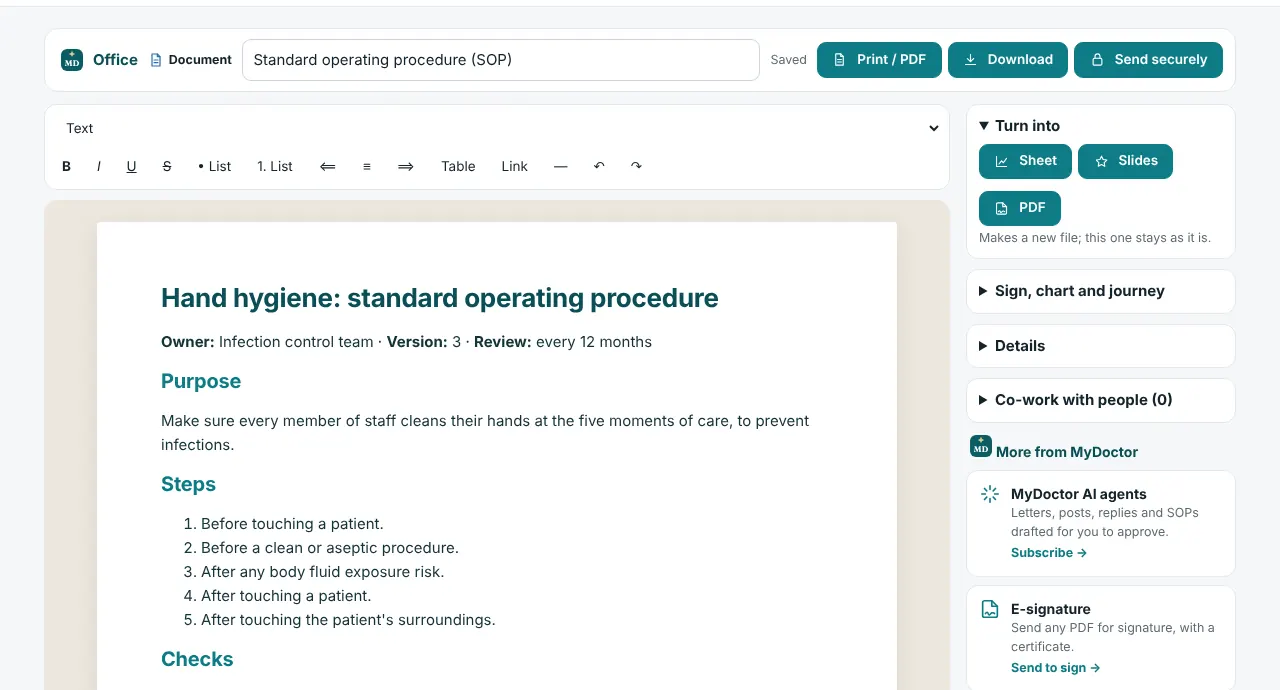Viewport: 1280px width, 690px height.
Task: Apply strikethrough with the S button
Action: click(167, 167)
